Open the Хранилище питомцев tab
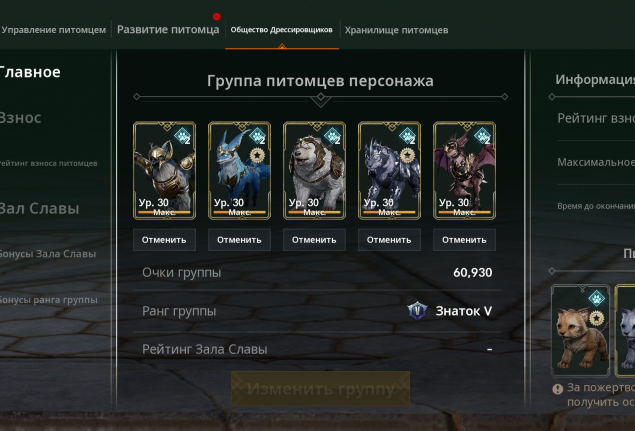The height and width of the screenshot is (431, 635). click(x=396, y=30)
